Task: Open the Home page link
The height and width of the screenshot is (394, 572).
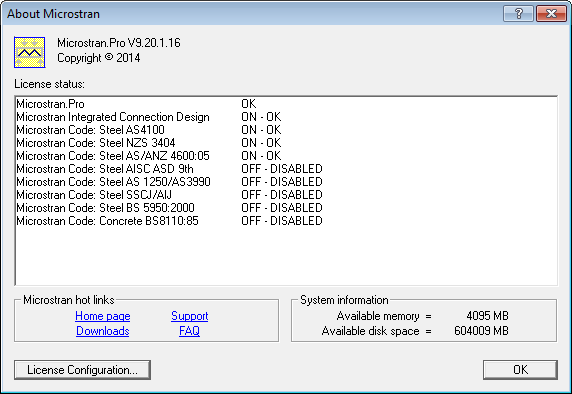Action: (103, 316)
